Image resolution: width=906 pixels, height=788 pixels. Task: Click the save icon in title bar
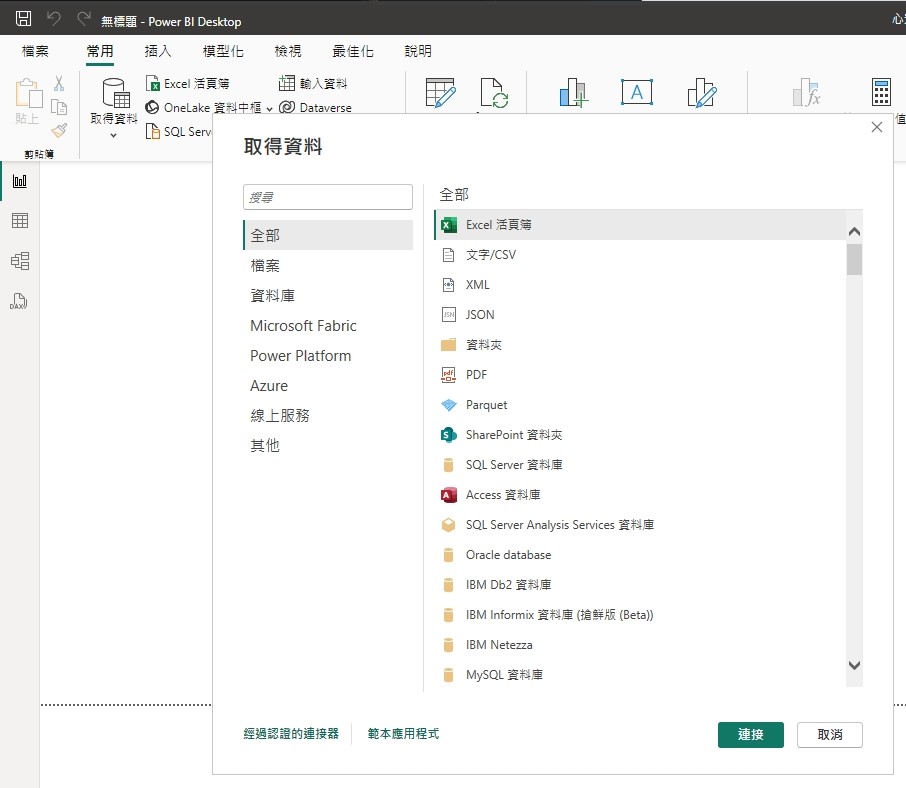click(x=24, y=18)
